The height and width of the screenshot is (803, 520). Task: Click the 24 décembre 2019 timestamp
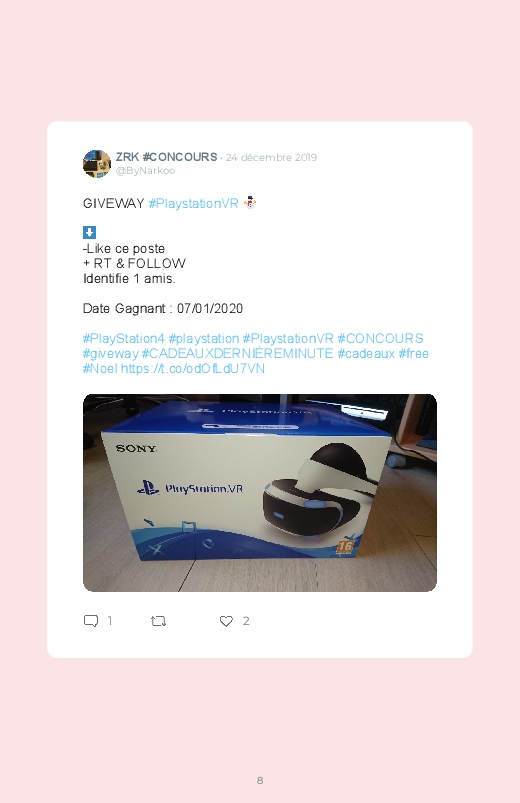tap(272, 157)
